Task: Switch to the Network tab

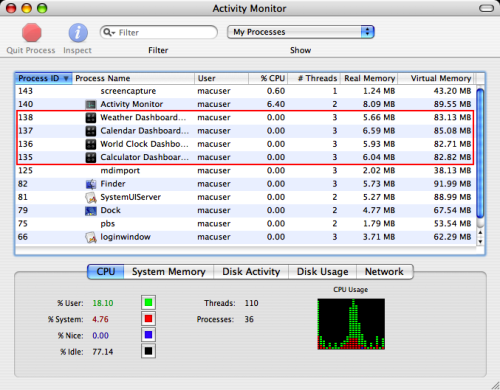Action: (385, 272)
